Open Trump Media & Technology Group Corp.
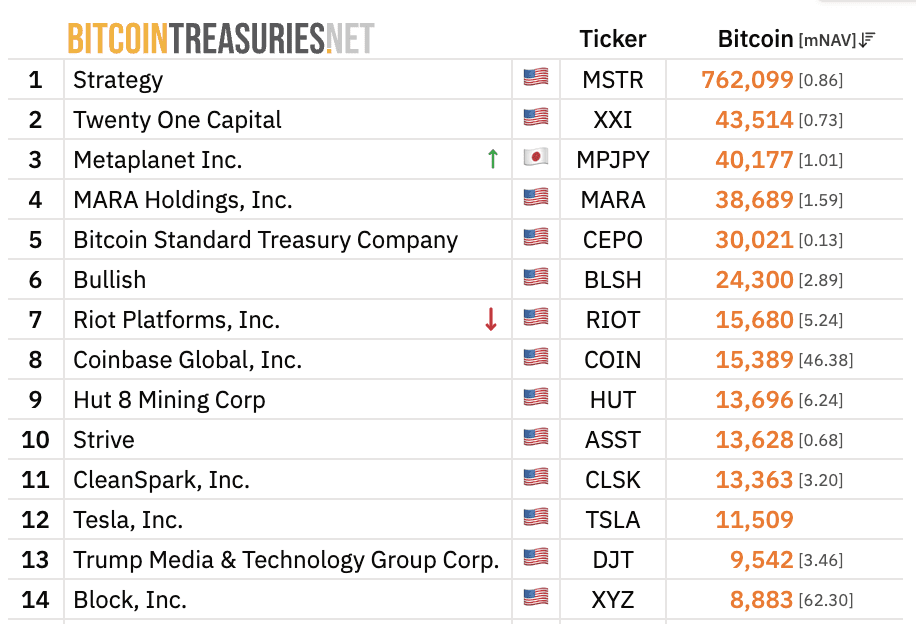Image resolution: width=916 pixels, height=624 pixels. 286,560
